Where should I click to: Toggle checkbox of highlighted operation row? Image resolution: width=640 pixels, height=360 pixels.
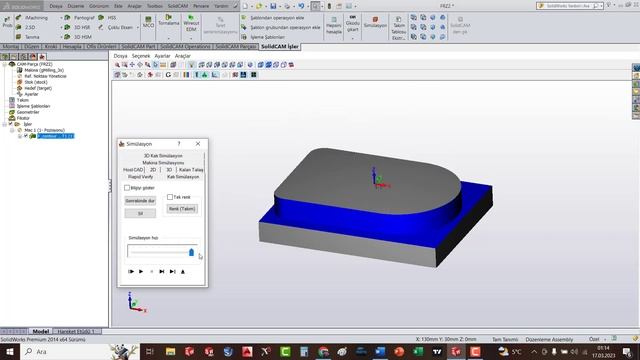point(26,136)
